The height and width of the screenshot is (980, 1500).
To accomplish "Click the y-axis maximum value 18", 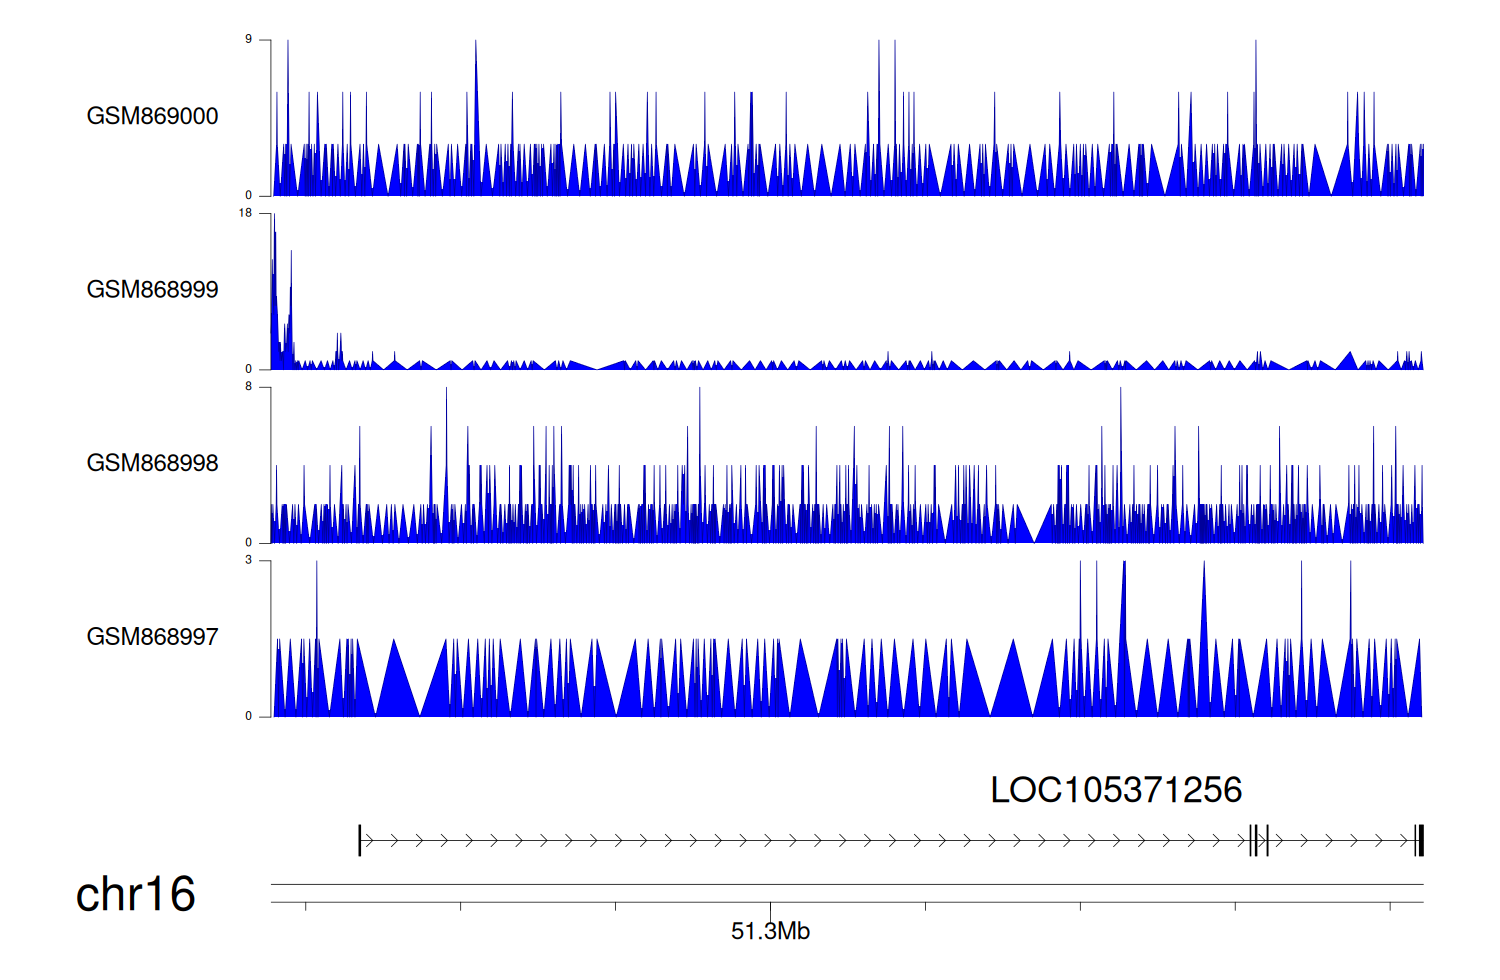I will tap(245, 213).
